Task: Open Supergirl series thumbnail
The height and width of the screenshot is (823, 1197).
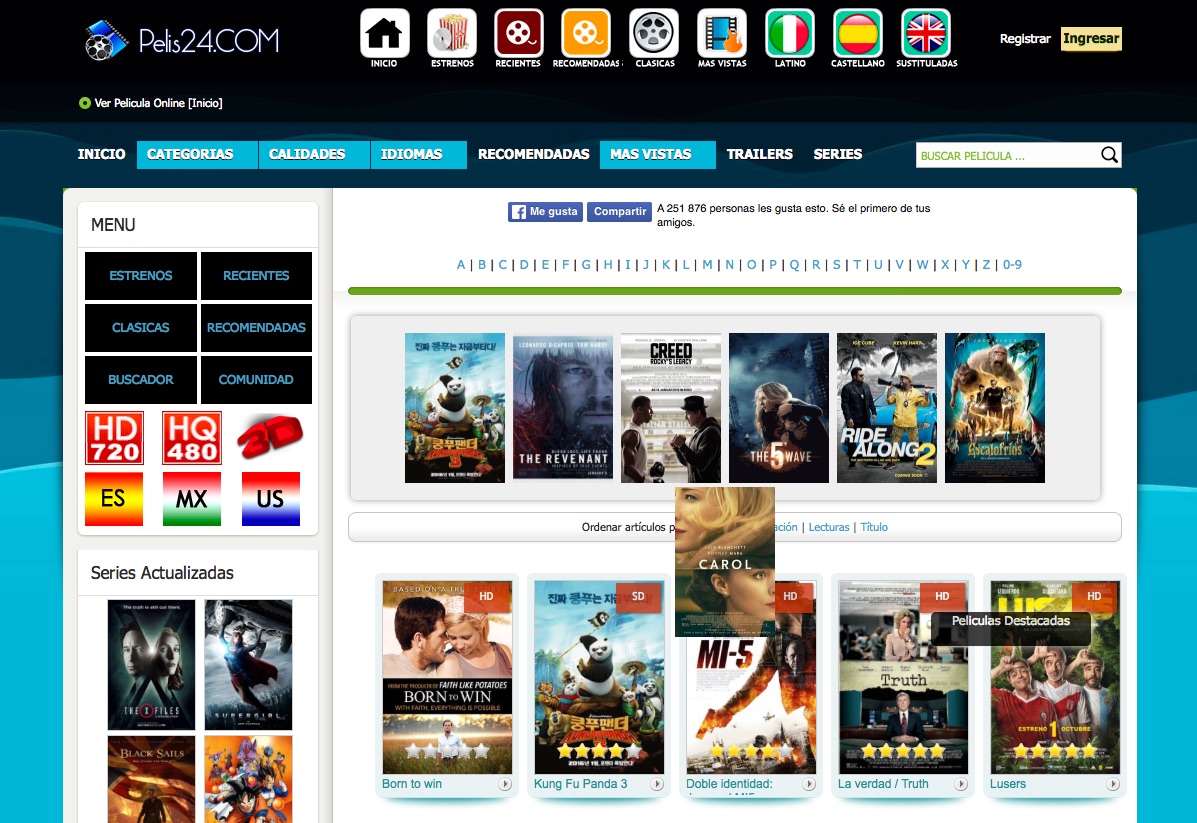Action: tap(248, 665)
